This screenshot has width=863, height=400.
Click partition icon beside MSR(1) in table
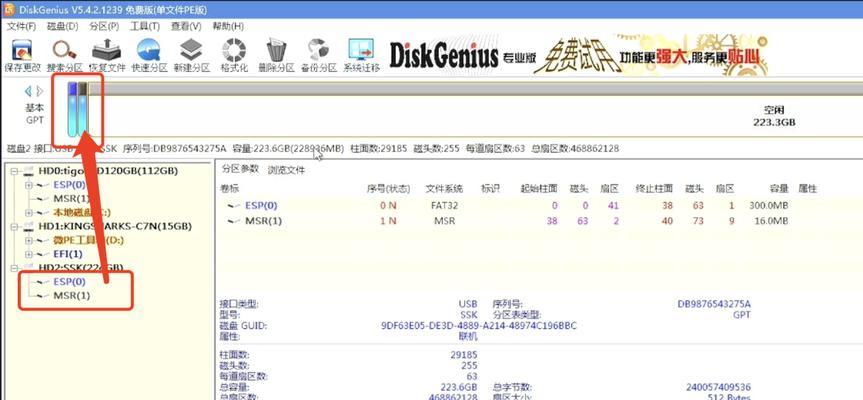tap(234, 221)
